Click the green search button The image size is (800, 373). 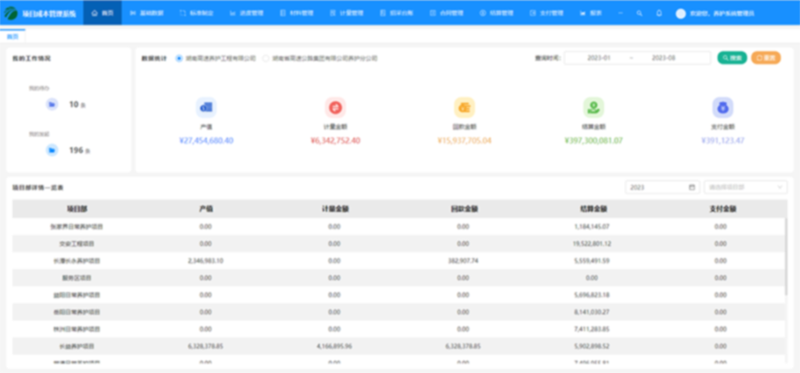[732, 58]
